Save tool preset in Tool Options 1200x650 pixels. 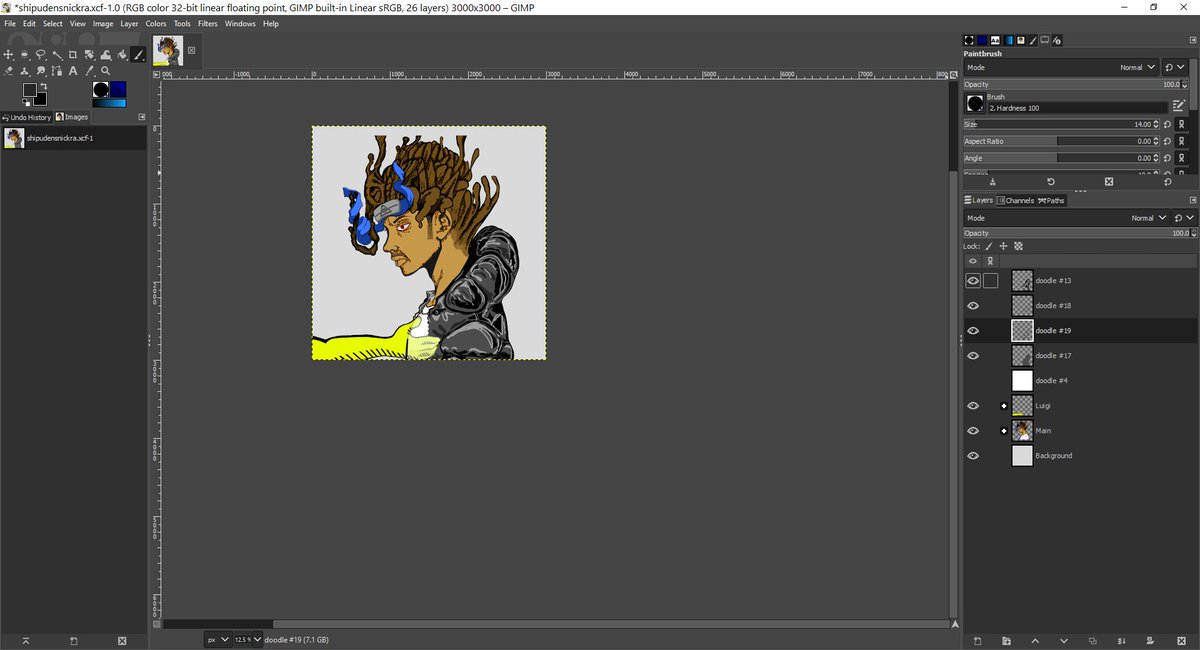point(992,182)
